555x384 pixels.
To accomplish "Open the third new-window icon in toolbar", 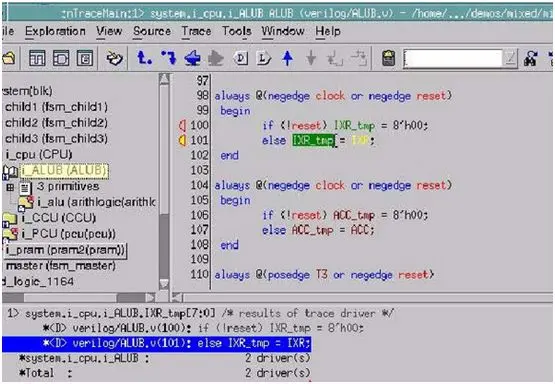I will click(85, 58).
